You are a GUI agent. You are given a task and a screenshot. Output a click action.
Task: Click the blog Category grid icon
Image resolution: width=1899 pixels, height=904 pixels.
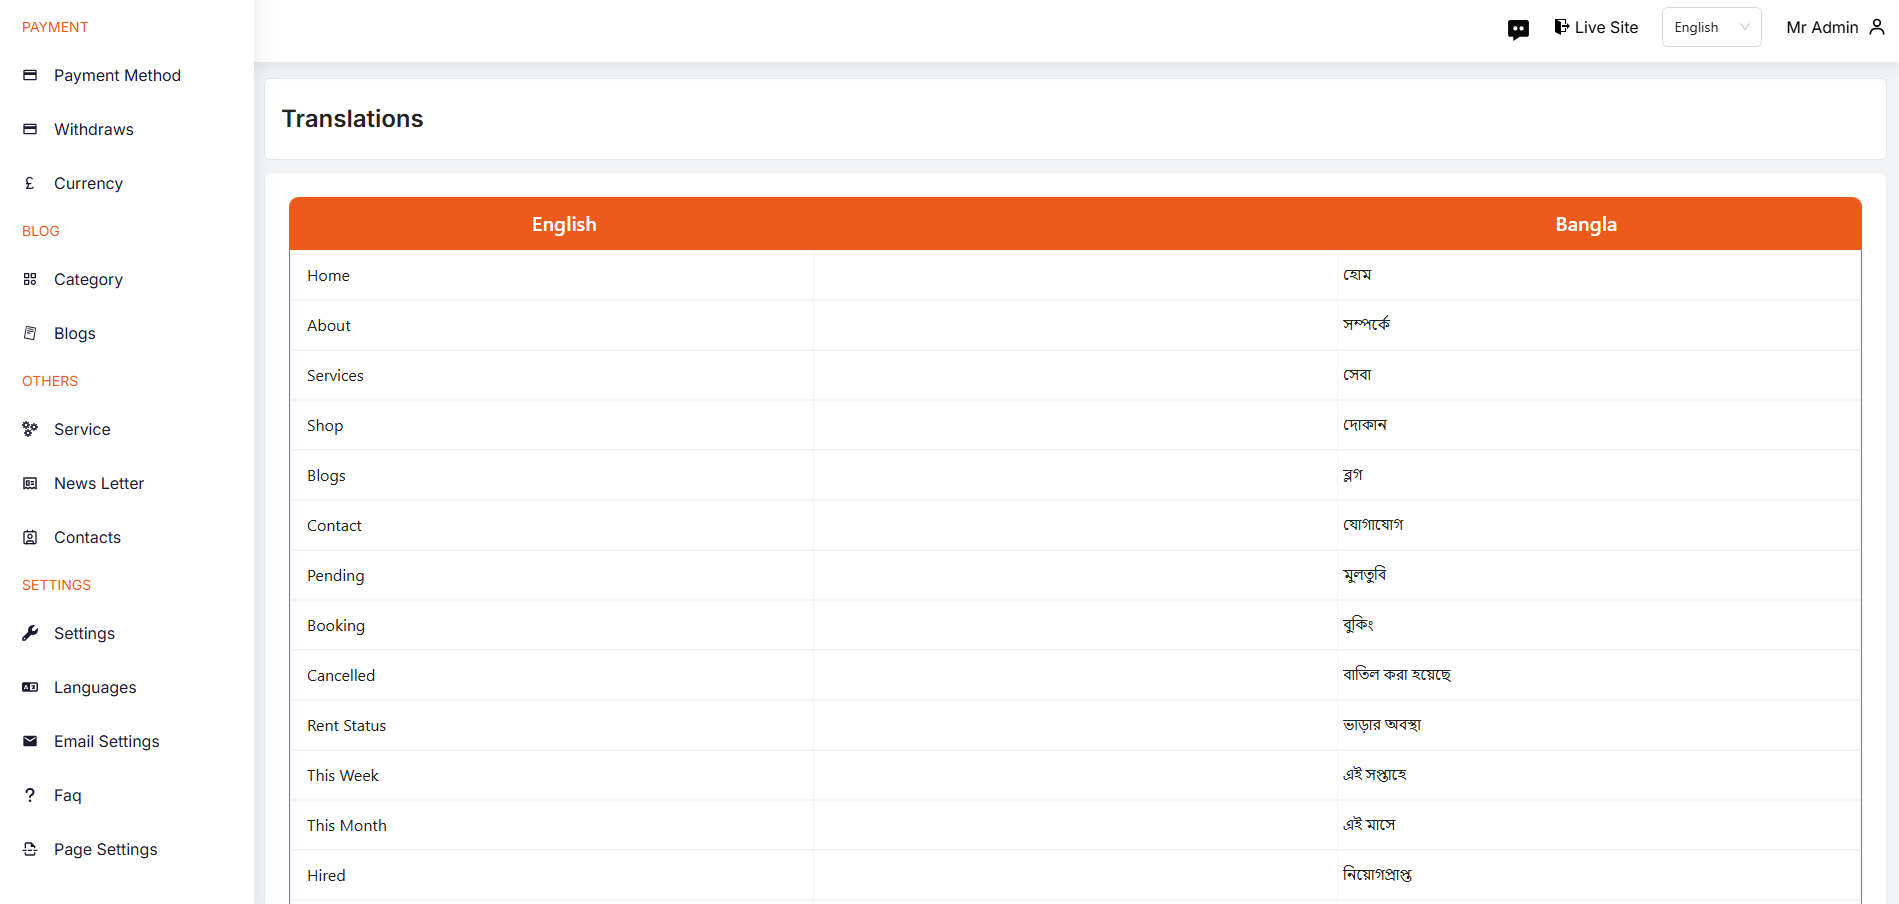point(30,279)
